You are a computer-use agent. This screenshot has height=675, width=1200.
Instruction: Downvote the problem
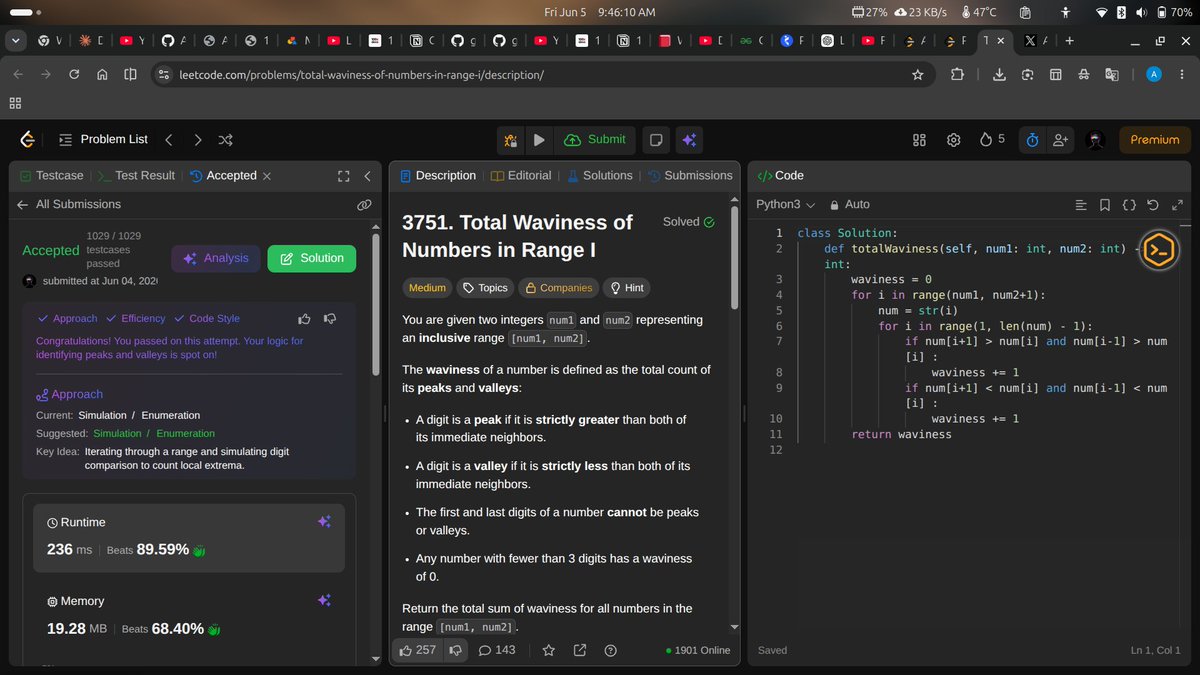(456, 650)
